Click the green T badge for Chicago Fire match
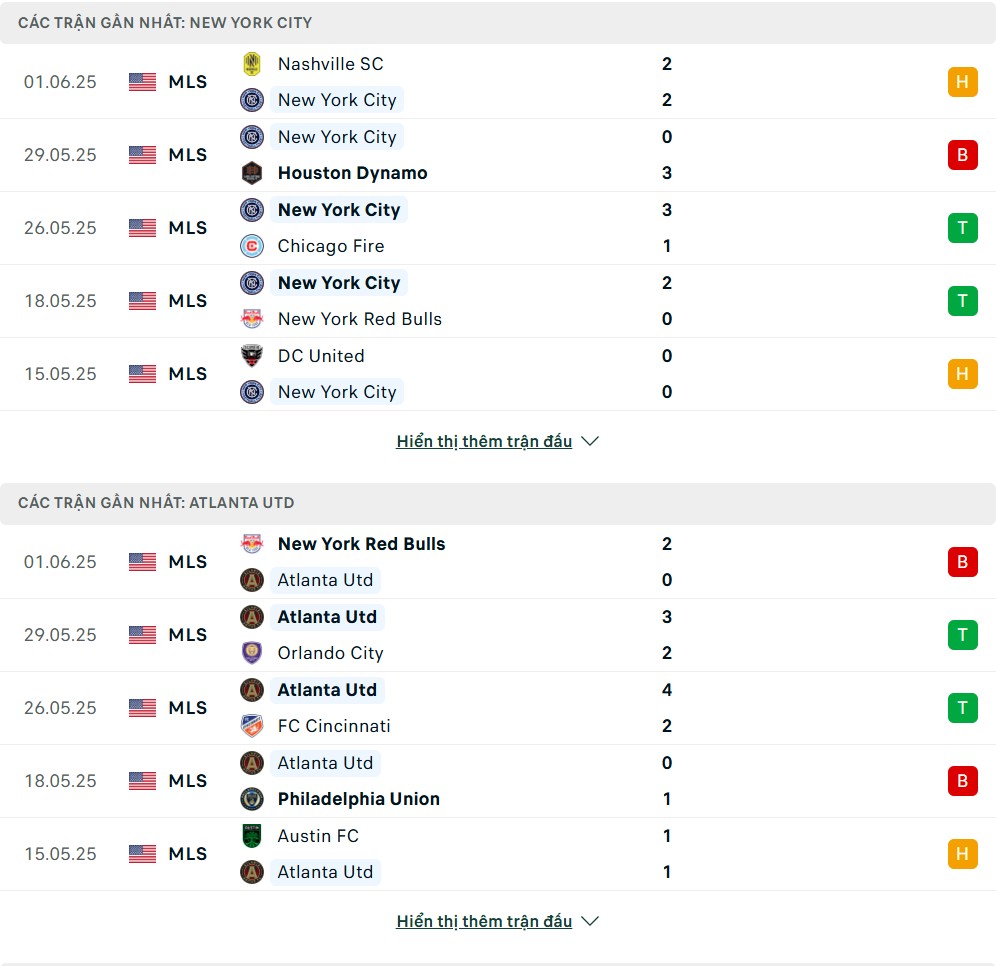 [962, 228]
